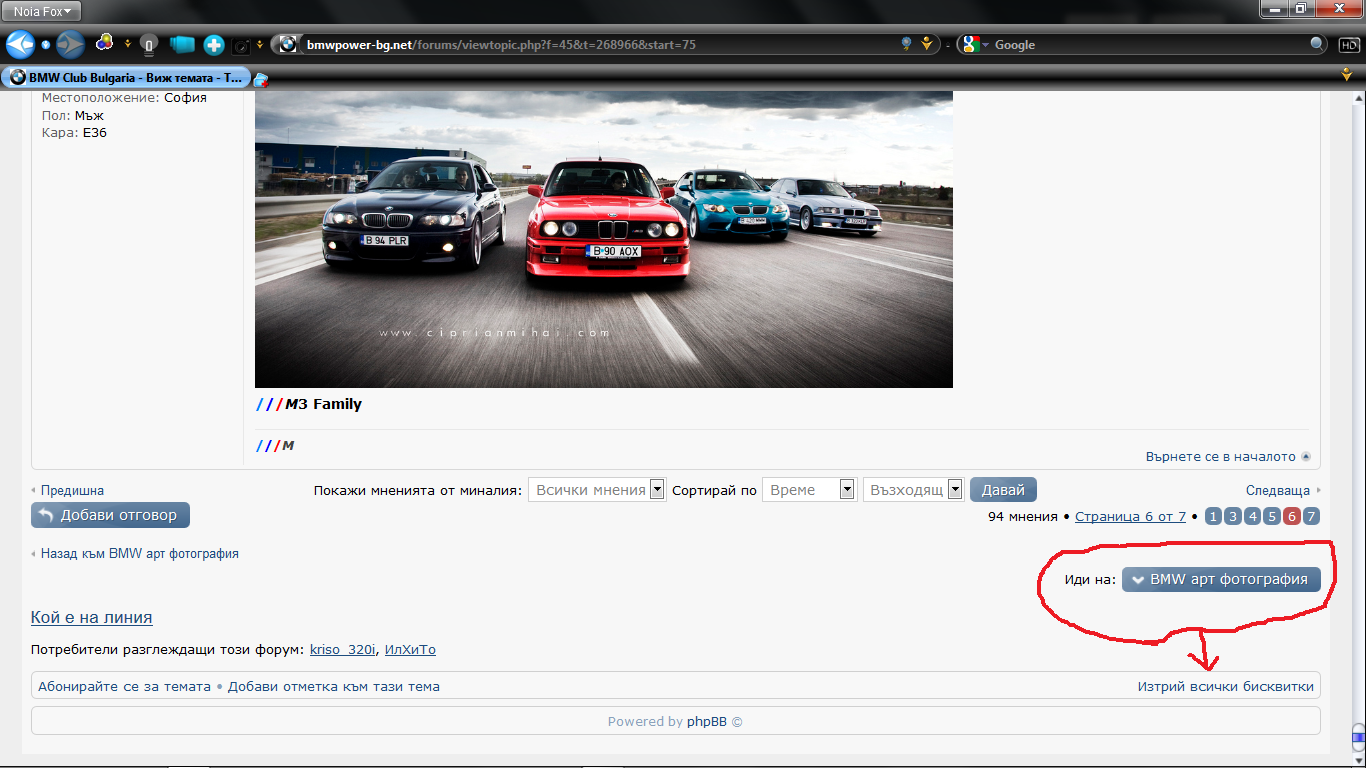Open the Възходящ order dropdown

point(913,489)
